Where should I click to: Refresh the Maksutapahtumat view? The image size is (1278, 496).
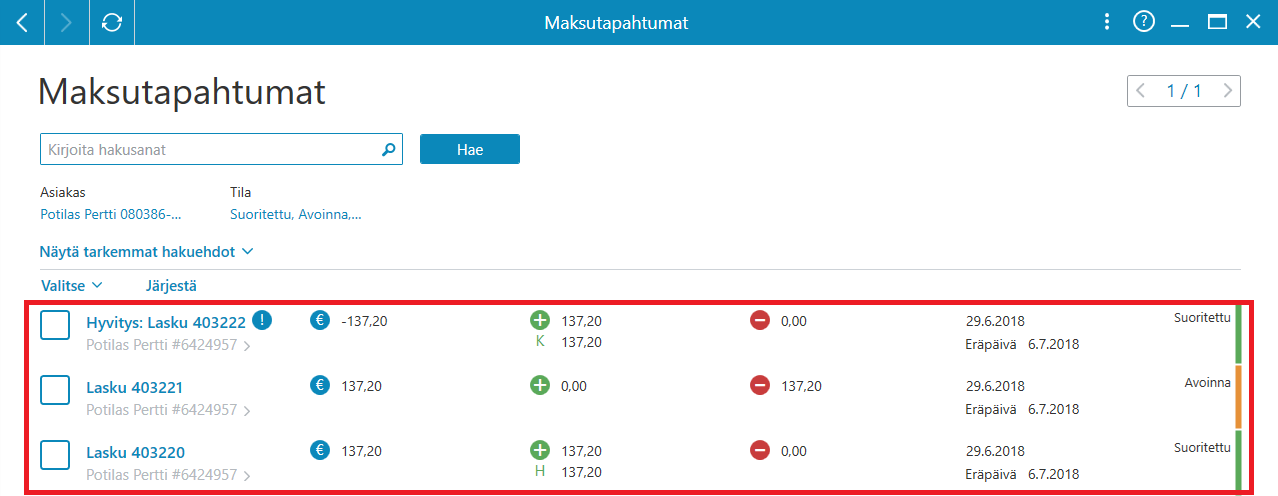tap(112, 22)
